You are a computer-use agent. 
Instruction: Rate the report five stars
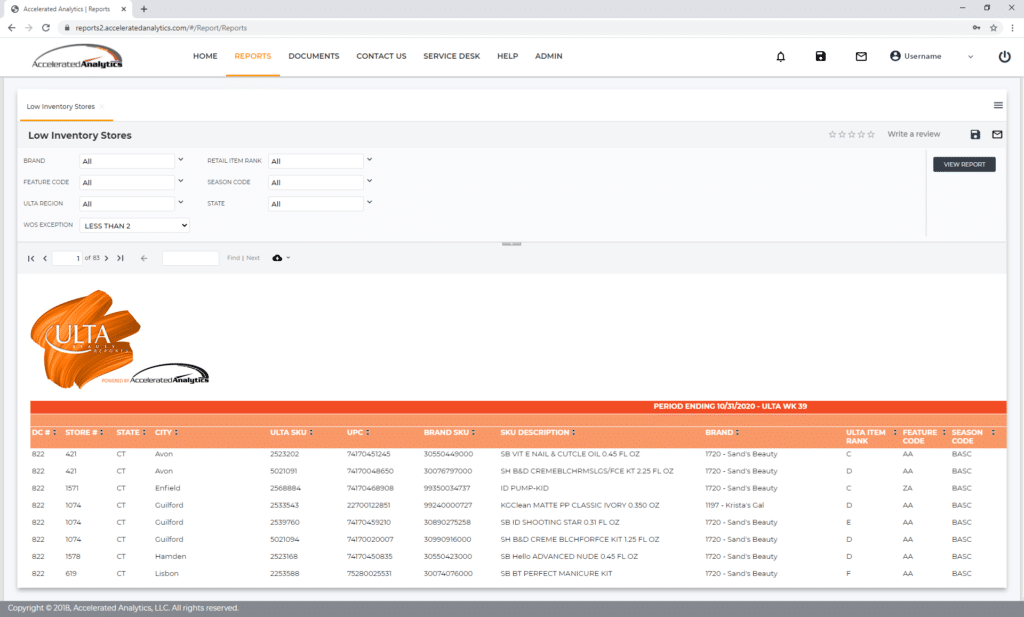[x=869, y=134]
